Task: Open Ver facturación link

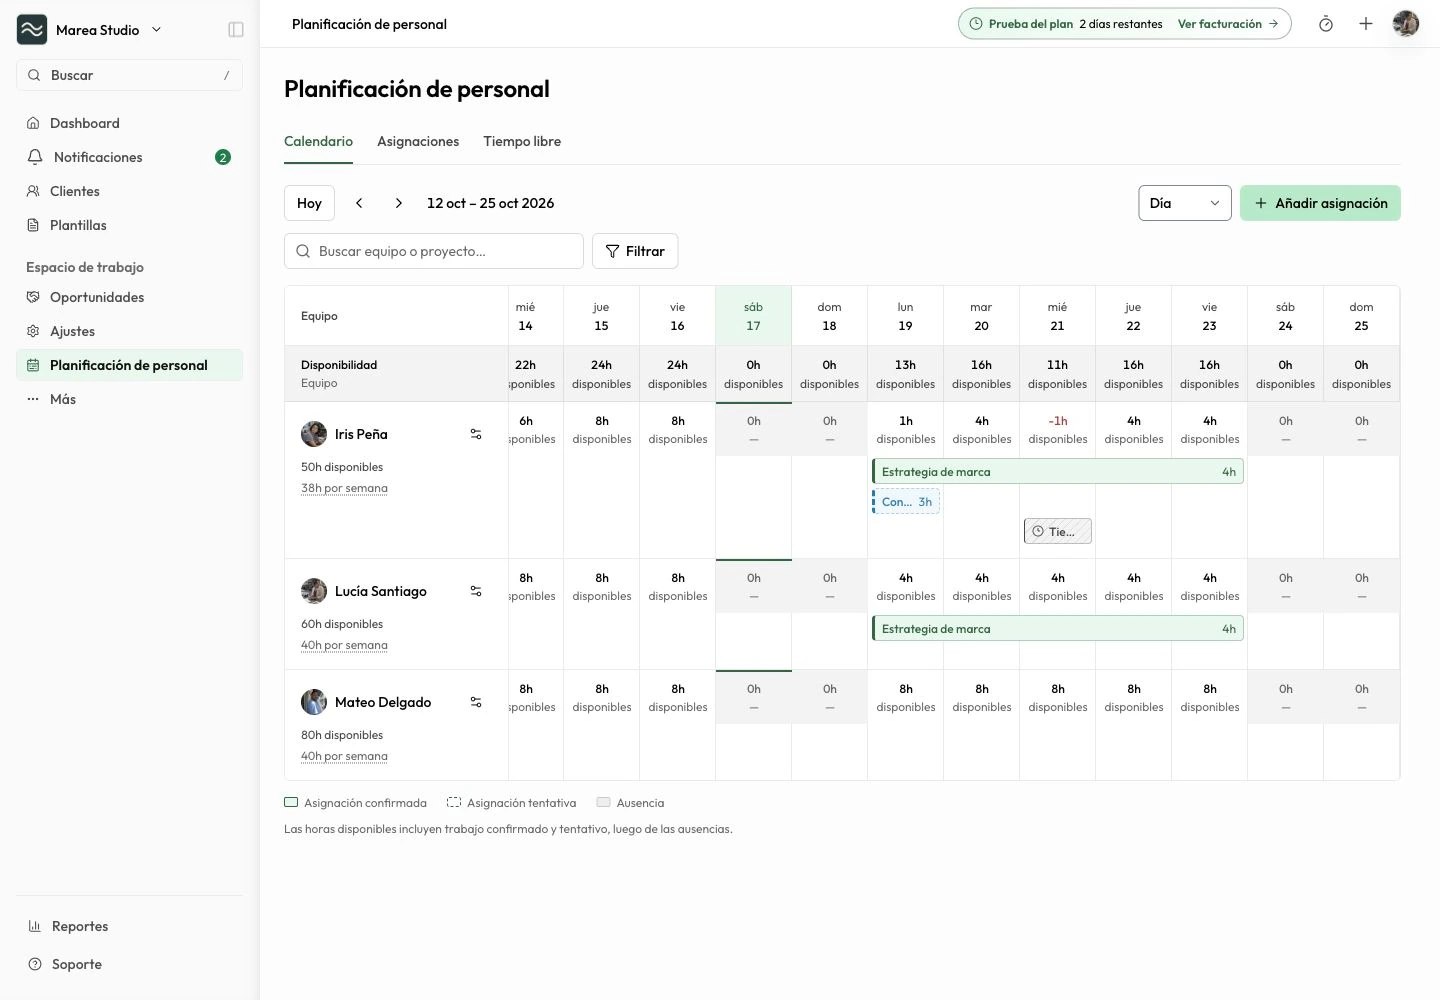Action: pos(1228,24)
